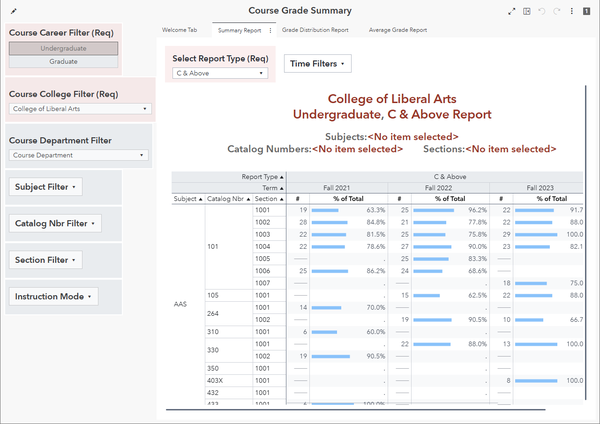Click the 96.2% Fall 2022 value
Screen dimensions: 600x424
478,210
